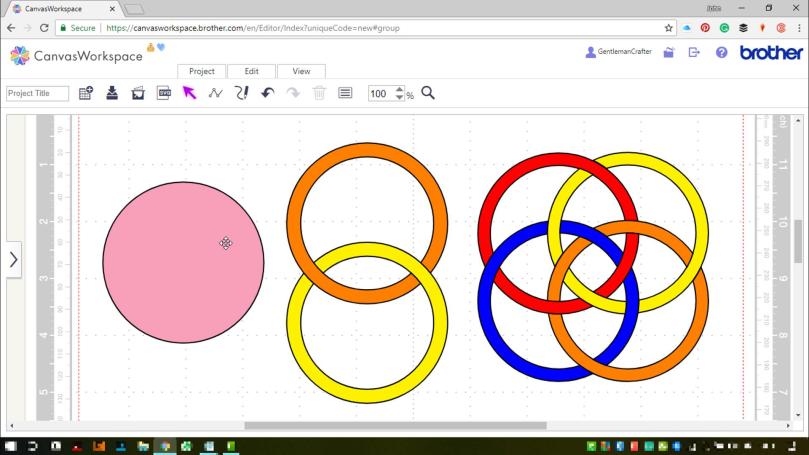Click the magnifying glass zoom icon
The image size is (809, 455).
click(x=428, y=93)
